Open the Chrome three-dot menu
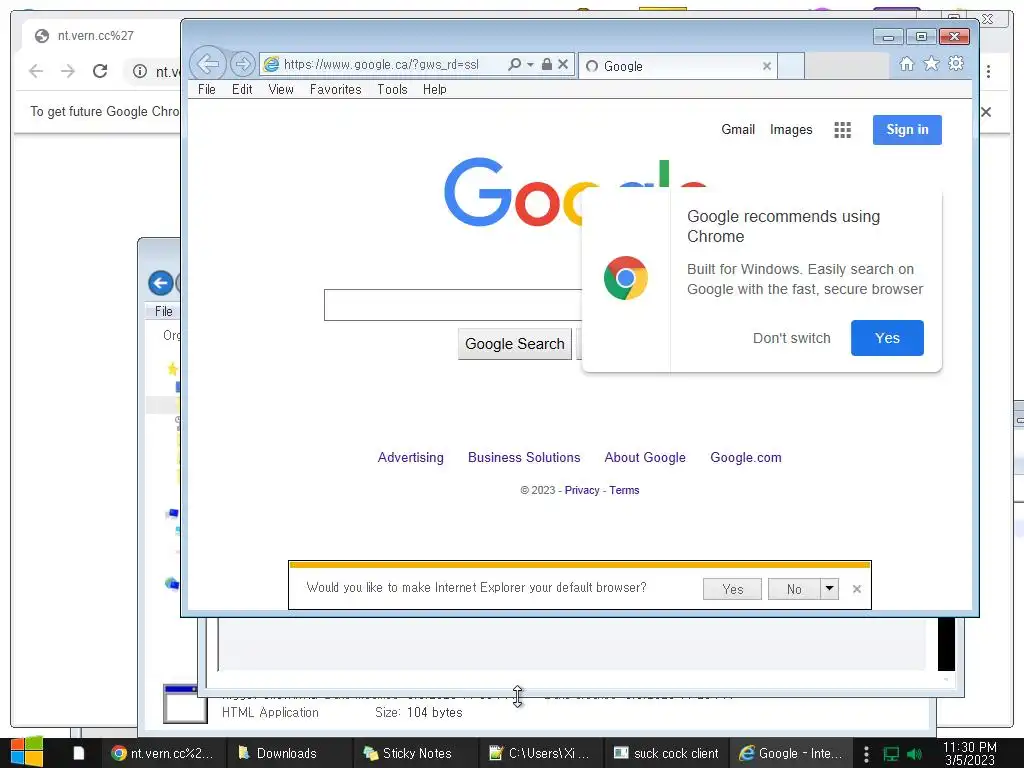This screenshot has height=768, width=1024. click(989, 71)
